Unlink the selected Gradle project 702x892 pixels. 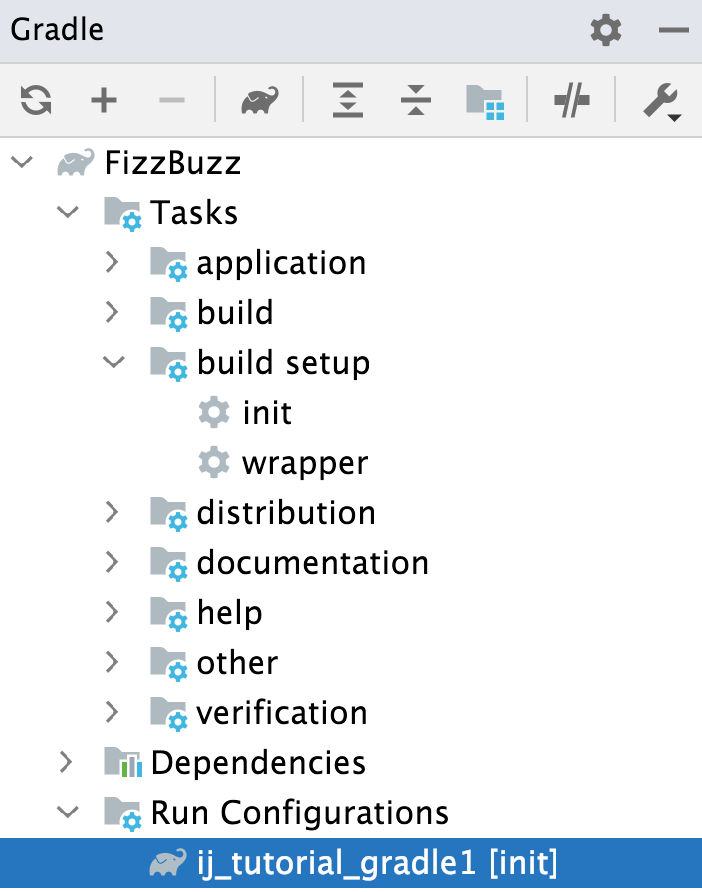click(x=170, y=100)
